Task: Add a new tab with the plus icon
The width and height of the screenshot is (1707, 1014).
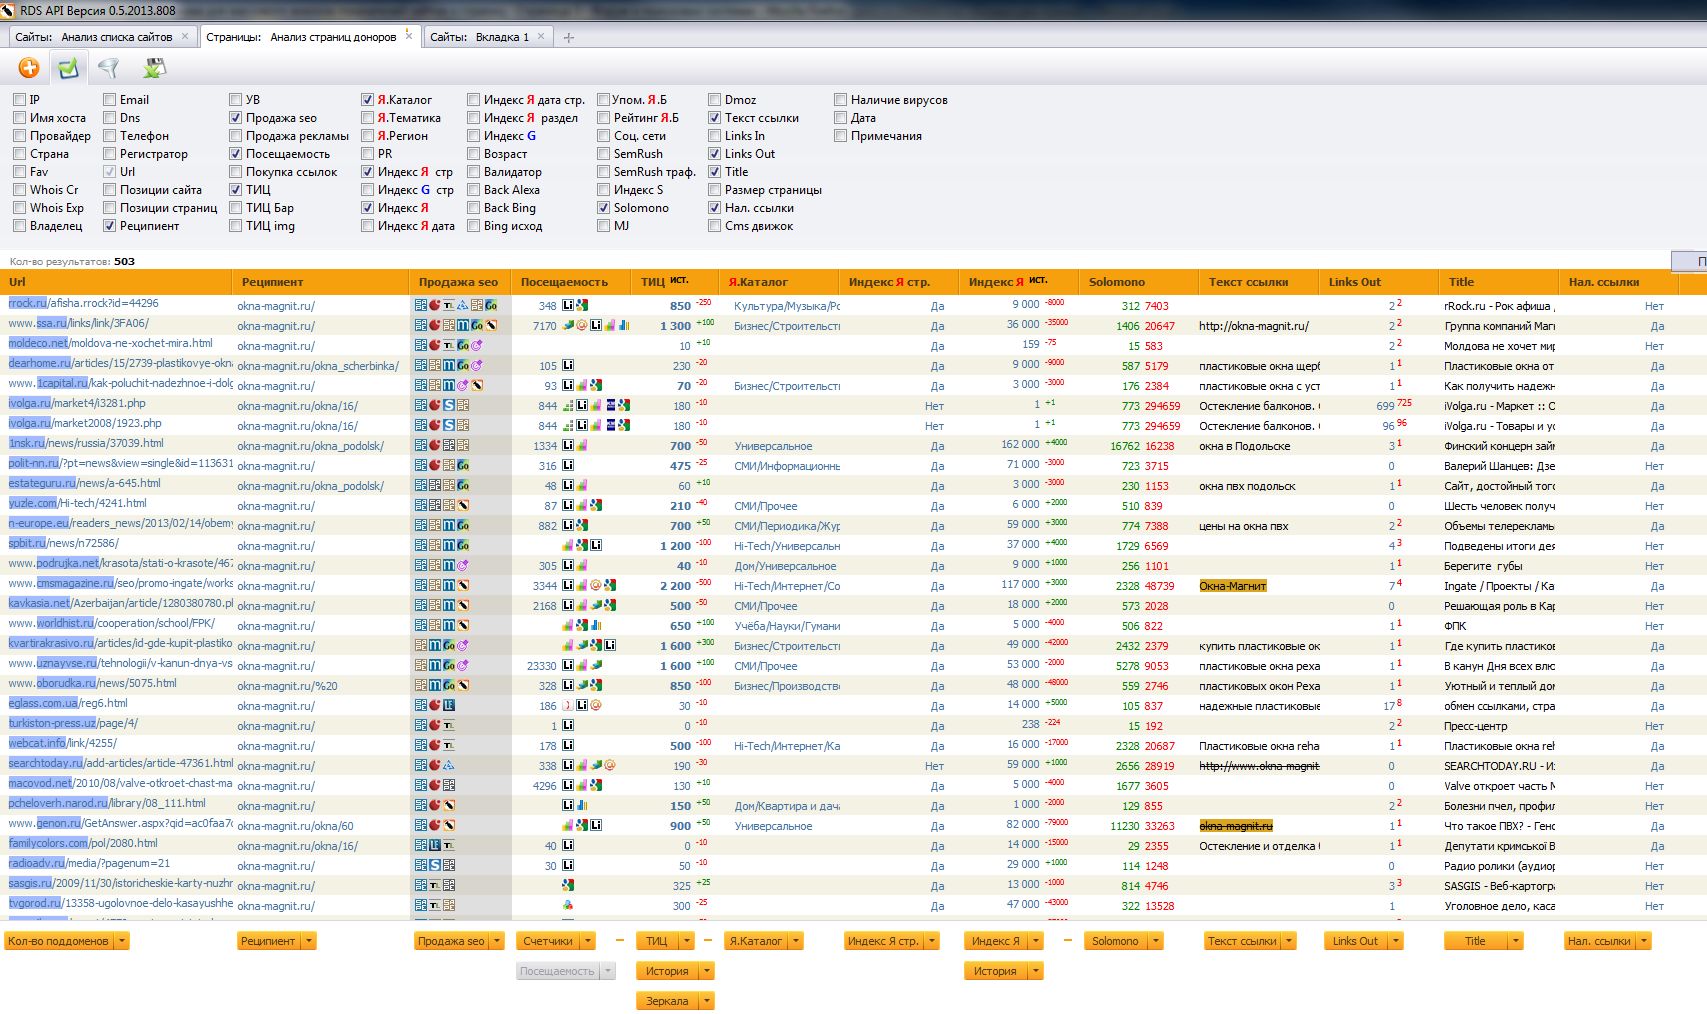Action: point(569,38)
